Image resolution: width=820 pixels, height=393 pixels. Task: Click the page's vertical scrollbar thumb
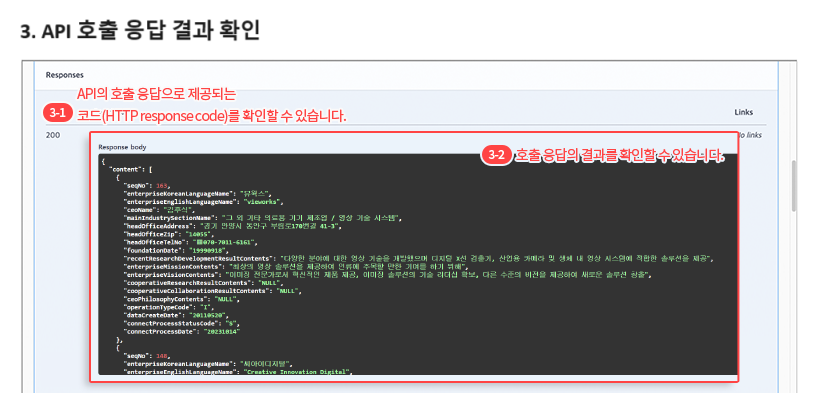coord(794,186)
